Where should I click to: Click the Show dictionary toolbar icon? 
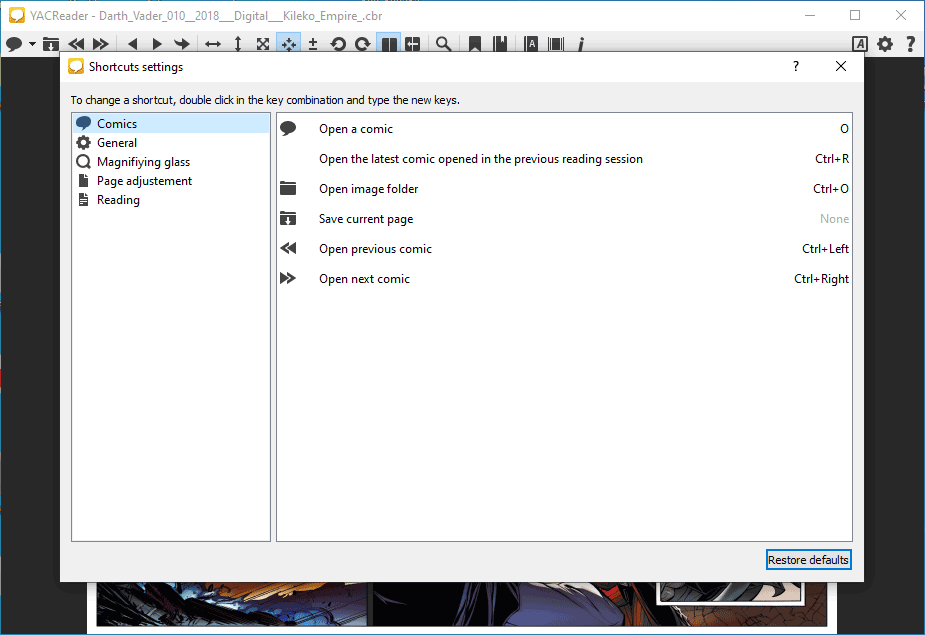(x=531, y=44)
